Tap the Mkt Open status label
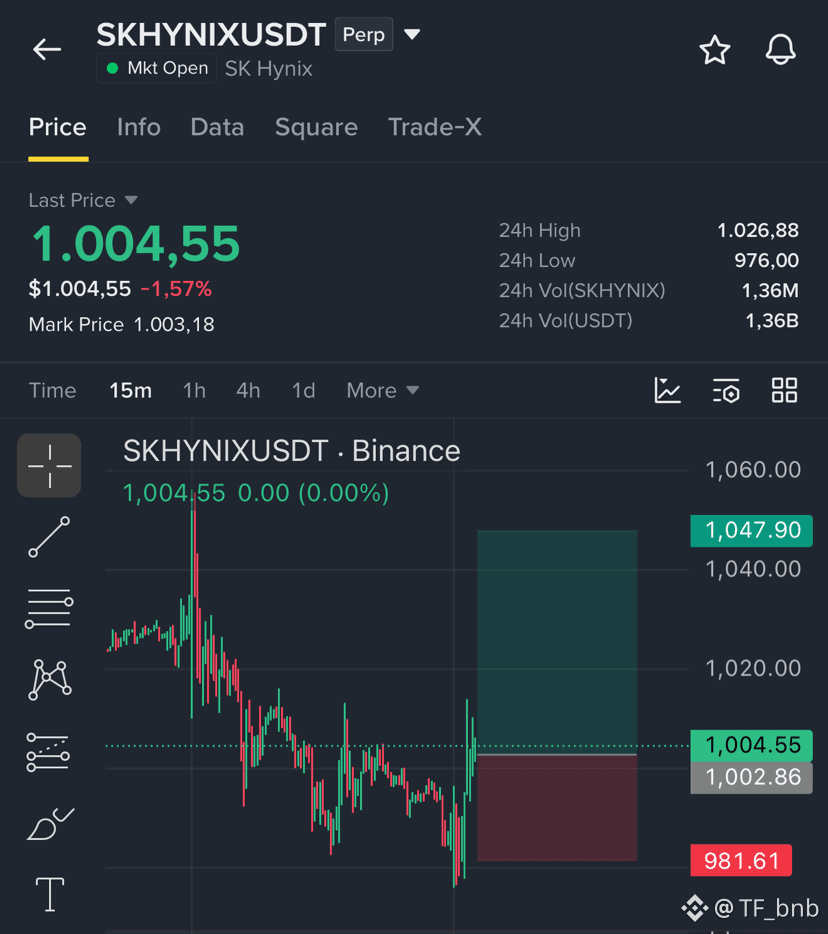The width and height of the screenshot is (828, 934). [x=157, y=69]
